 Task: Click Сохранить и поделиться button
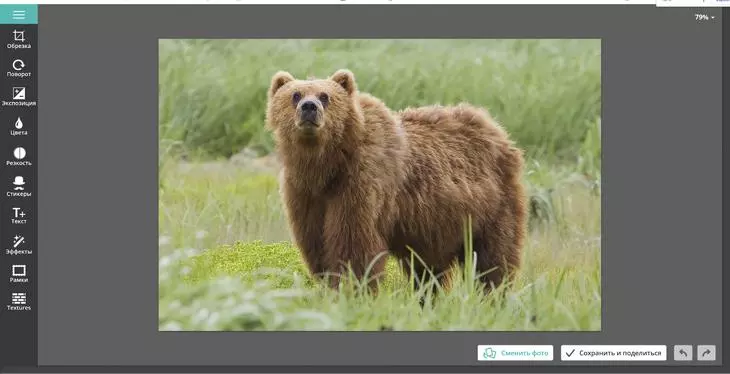click(x=614, y=353)
